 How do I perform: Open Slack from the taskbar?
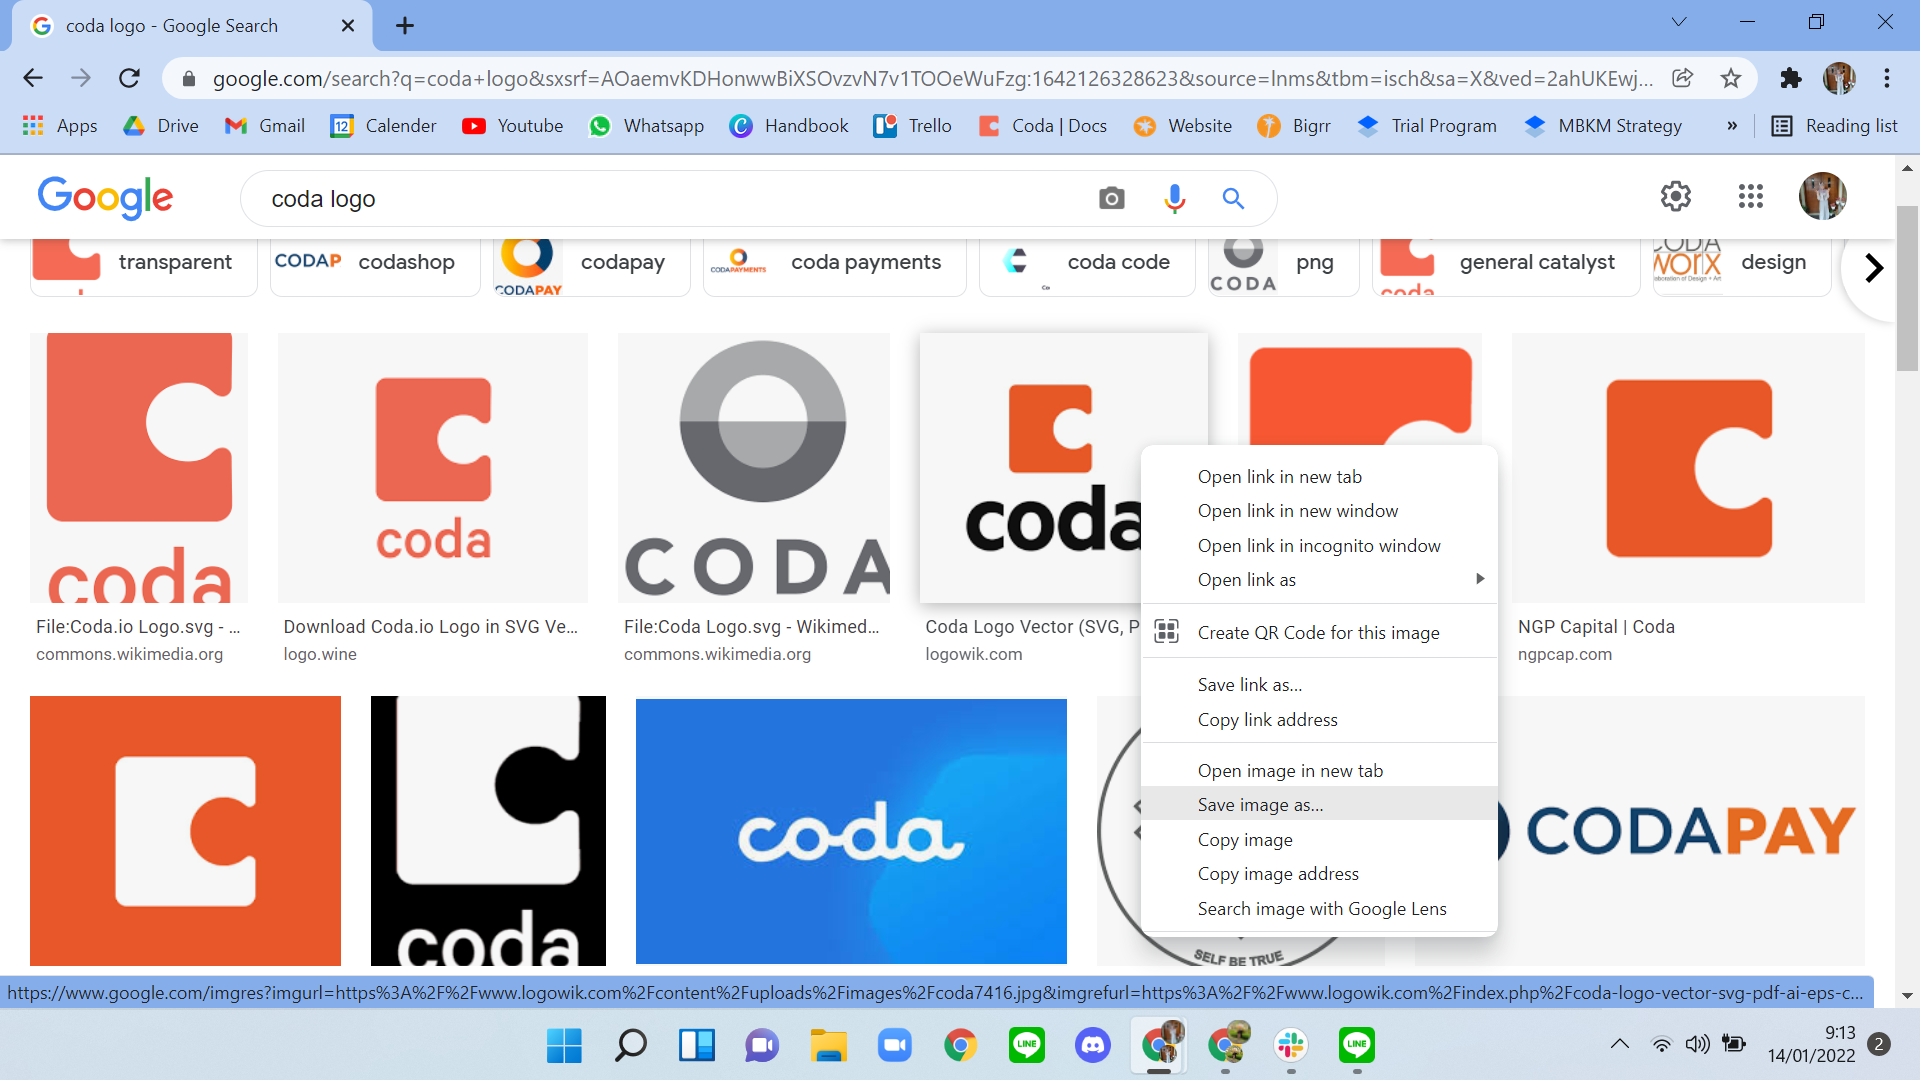pos(1290,1045)
